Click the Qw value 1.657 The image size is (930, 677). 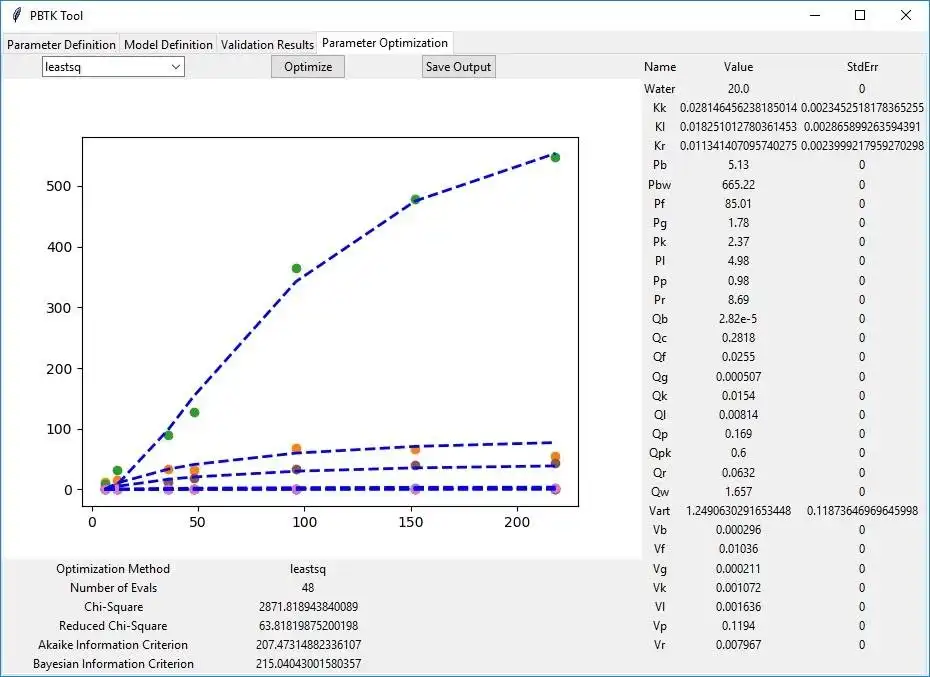[738, 492]
